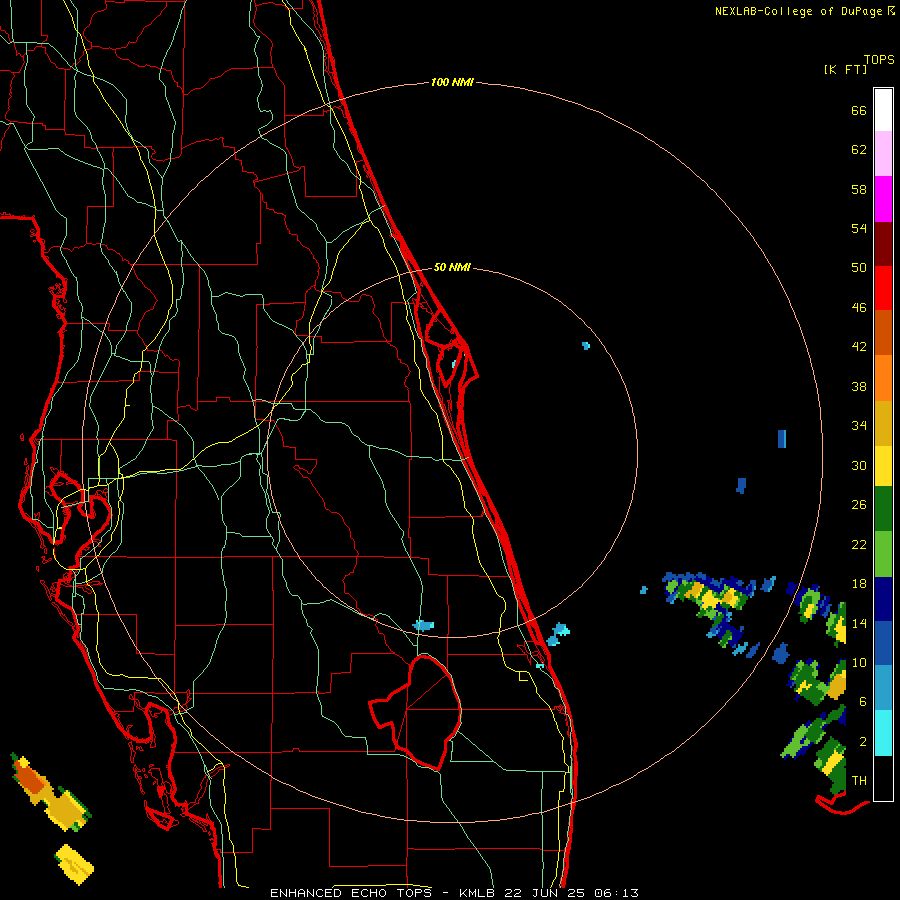Click the magenta 58 kft legend swatch
Image resolution: width=900 pixels, height=900 pixels.
[883, 199]
